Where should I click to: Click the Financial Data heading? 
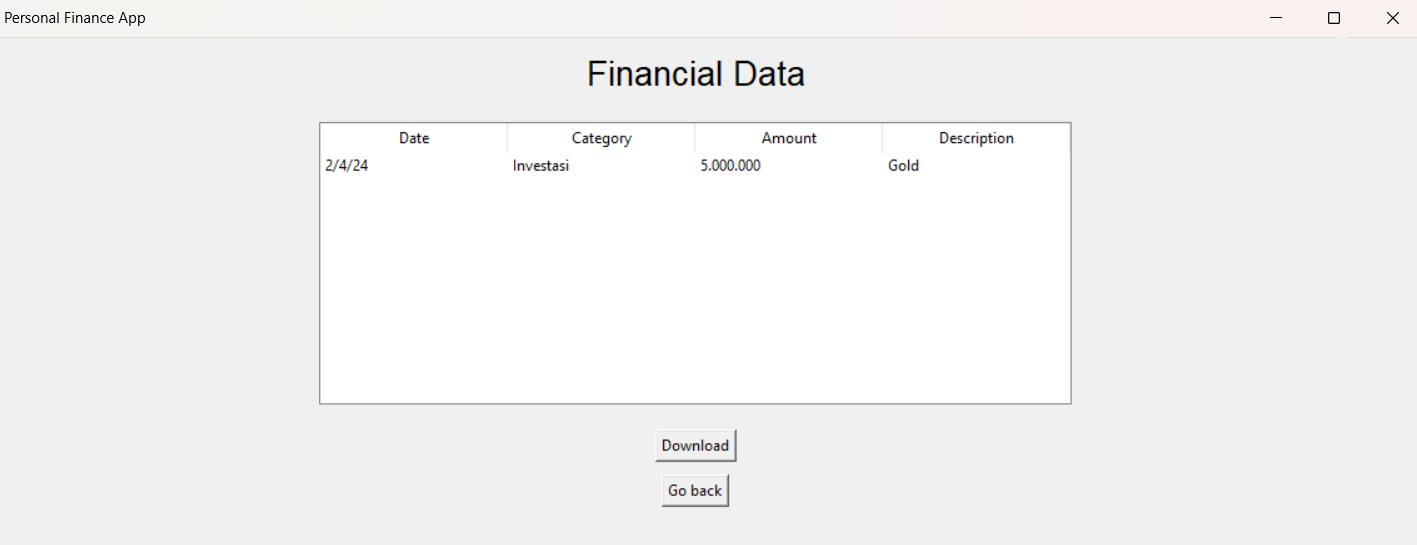coord(695,74)
